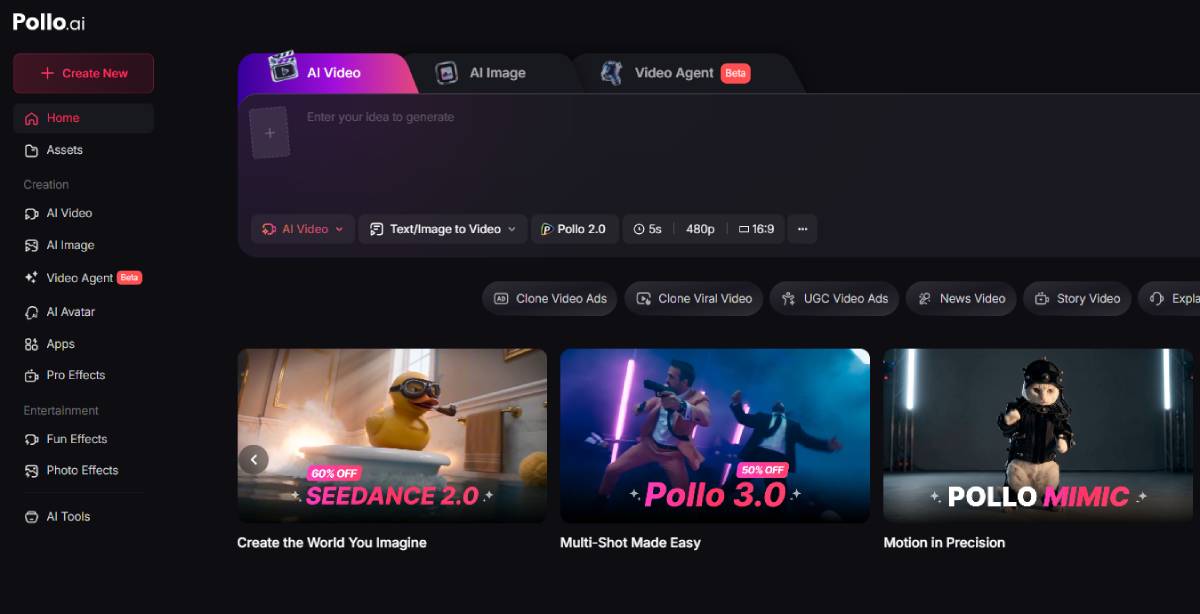1200x614 pixels.
Task: Open Fun Effects in the sidebar
Action: point(84,439)
